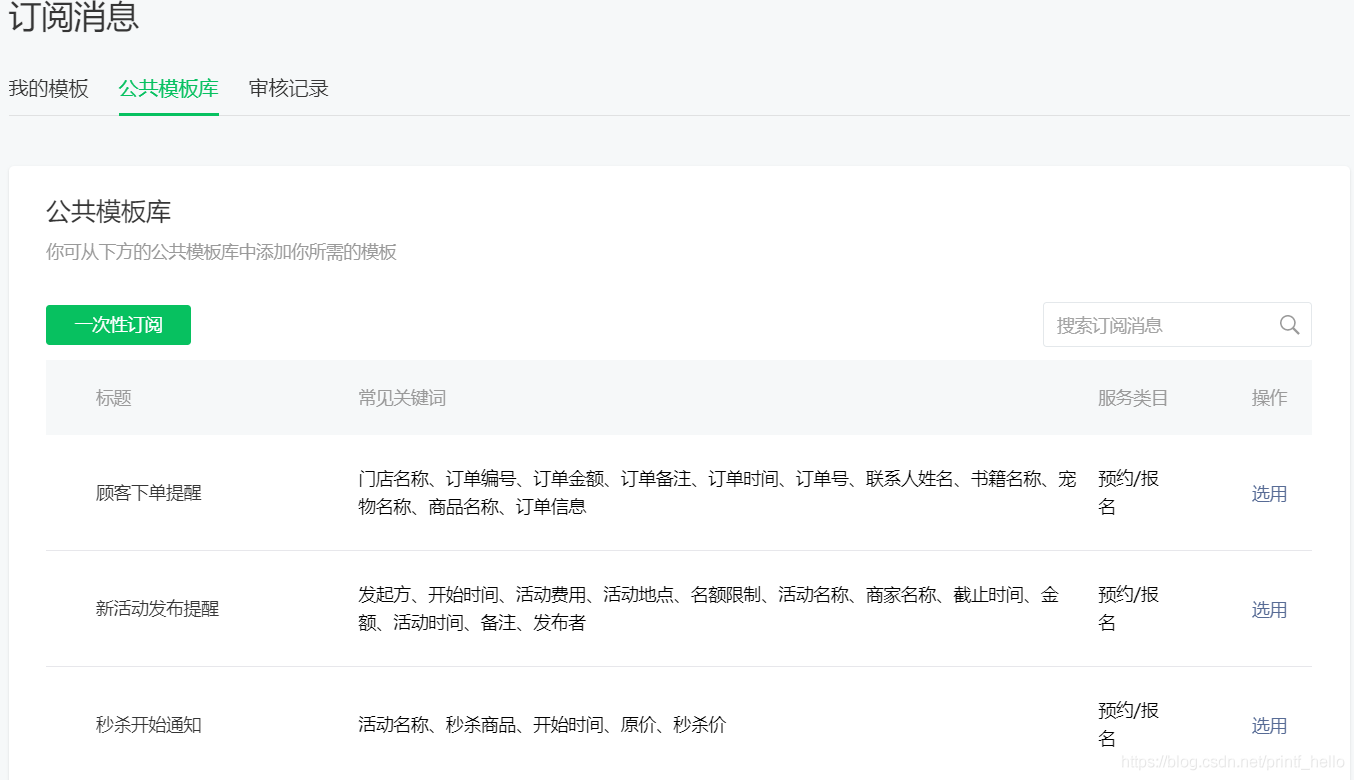The height and width of the screenshot is (780, 1354).
Task: Switch to 我的模板 tab
Action: tap(49, 88)
